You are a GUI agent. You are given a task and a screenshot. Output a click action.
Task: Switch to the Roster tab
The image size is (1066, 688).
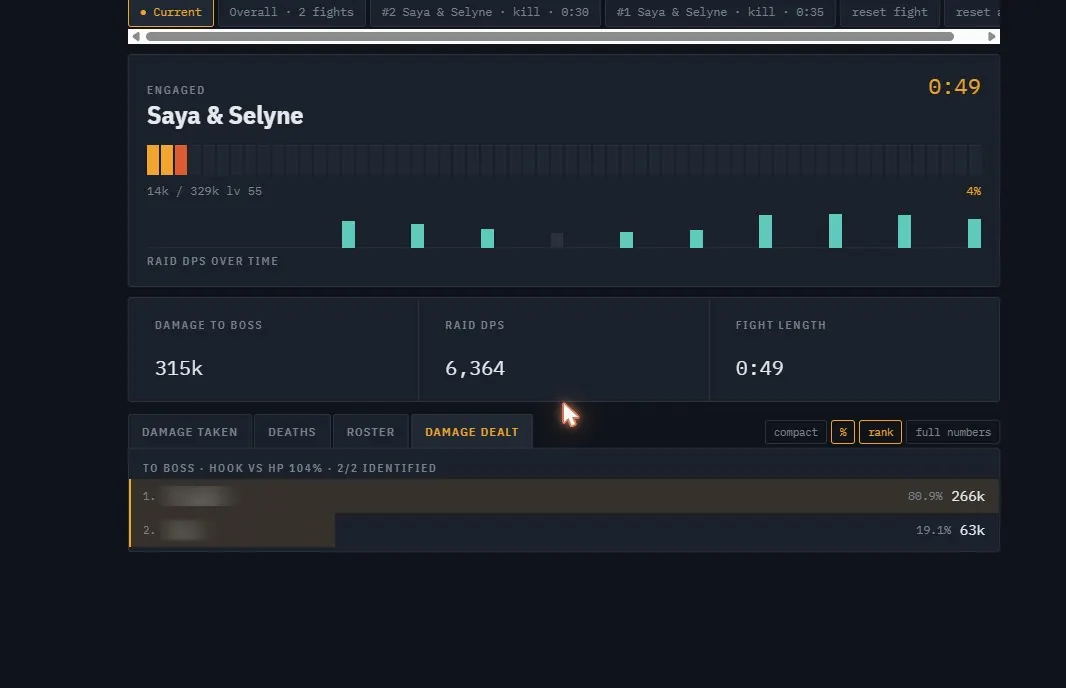[371, 432]
